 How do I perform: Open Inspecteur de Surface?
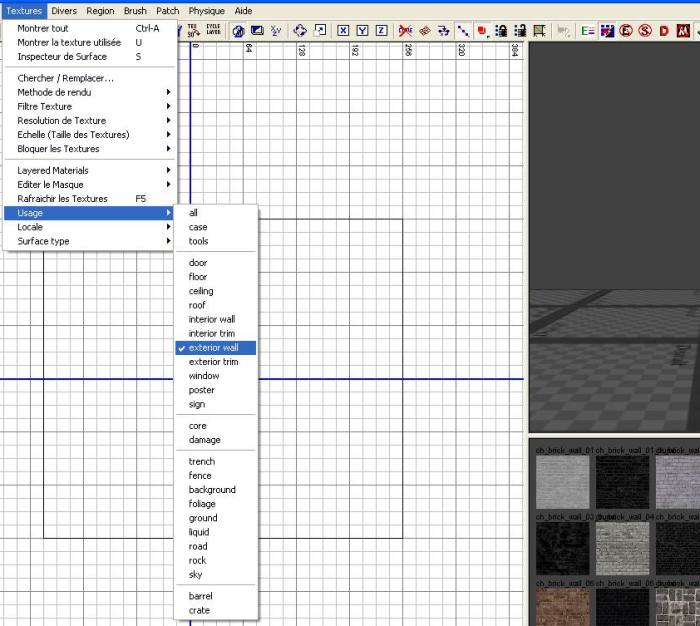tap(89, 57)
